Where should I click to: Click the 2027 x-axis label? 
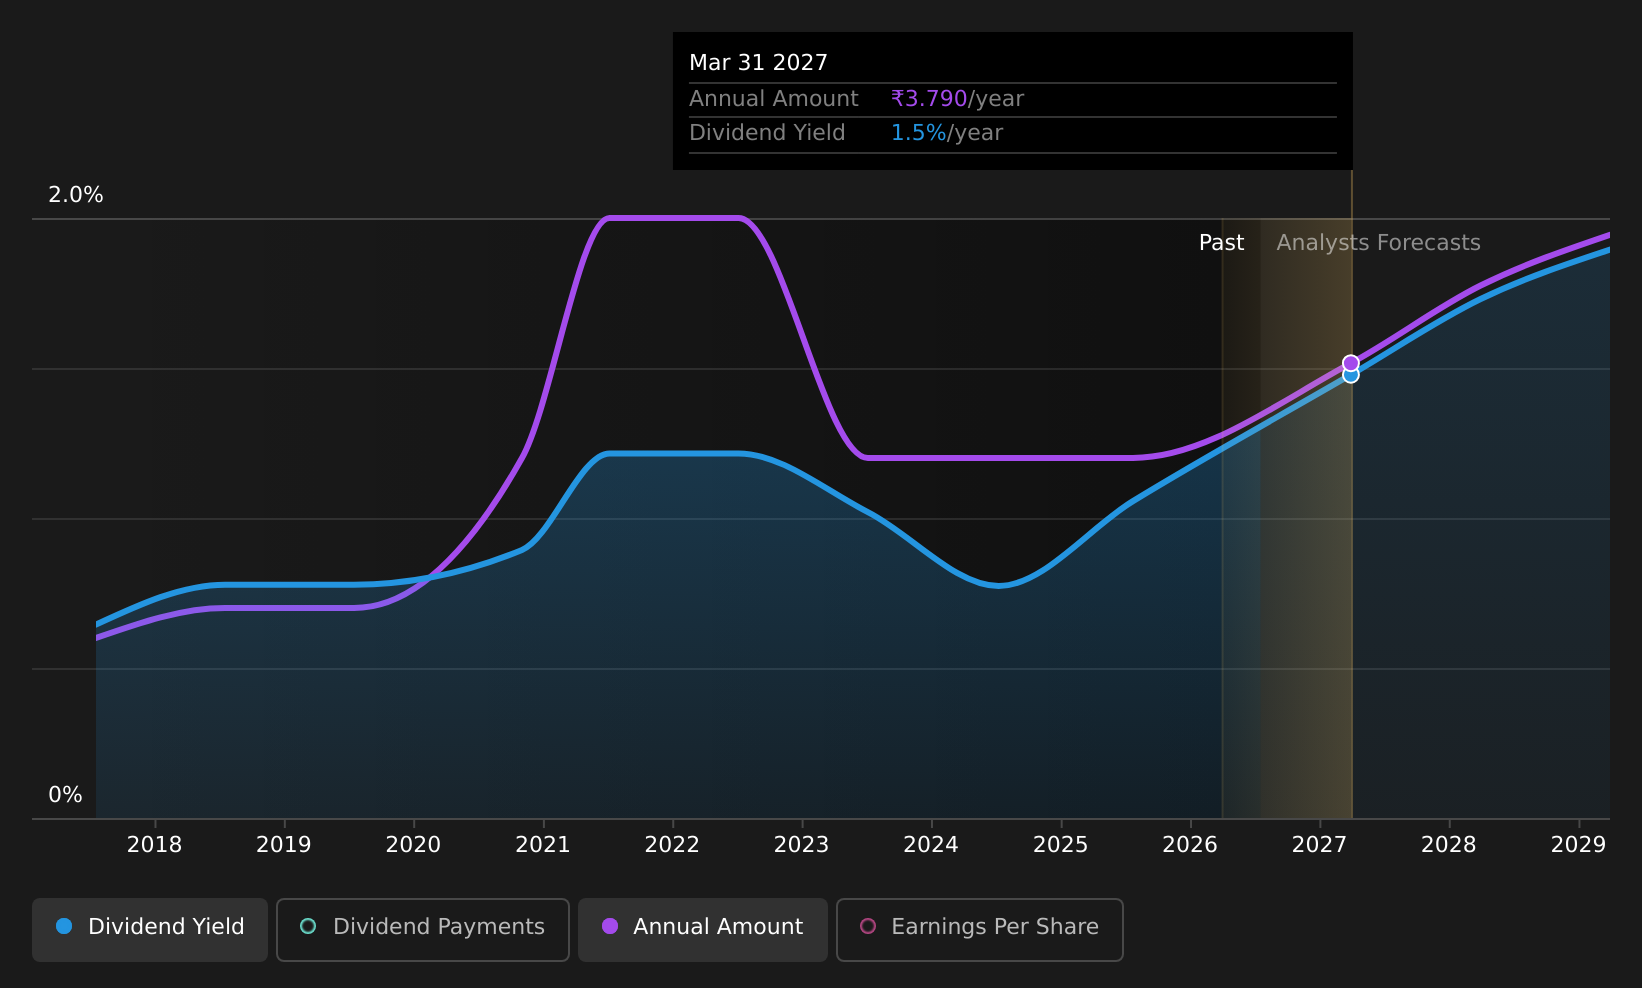[1320, 845]
